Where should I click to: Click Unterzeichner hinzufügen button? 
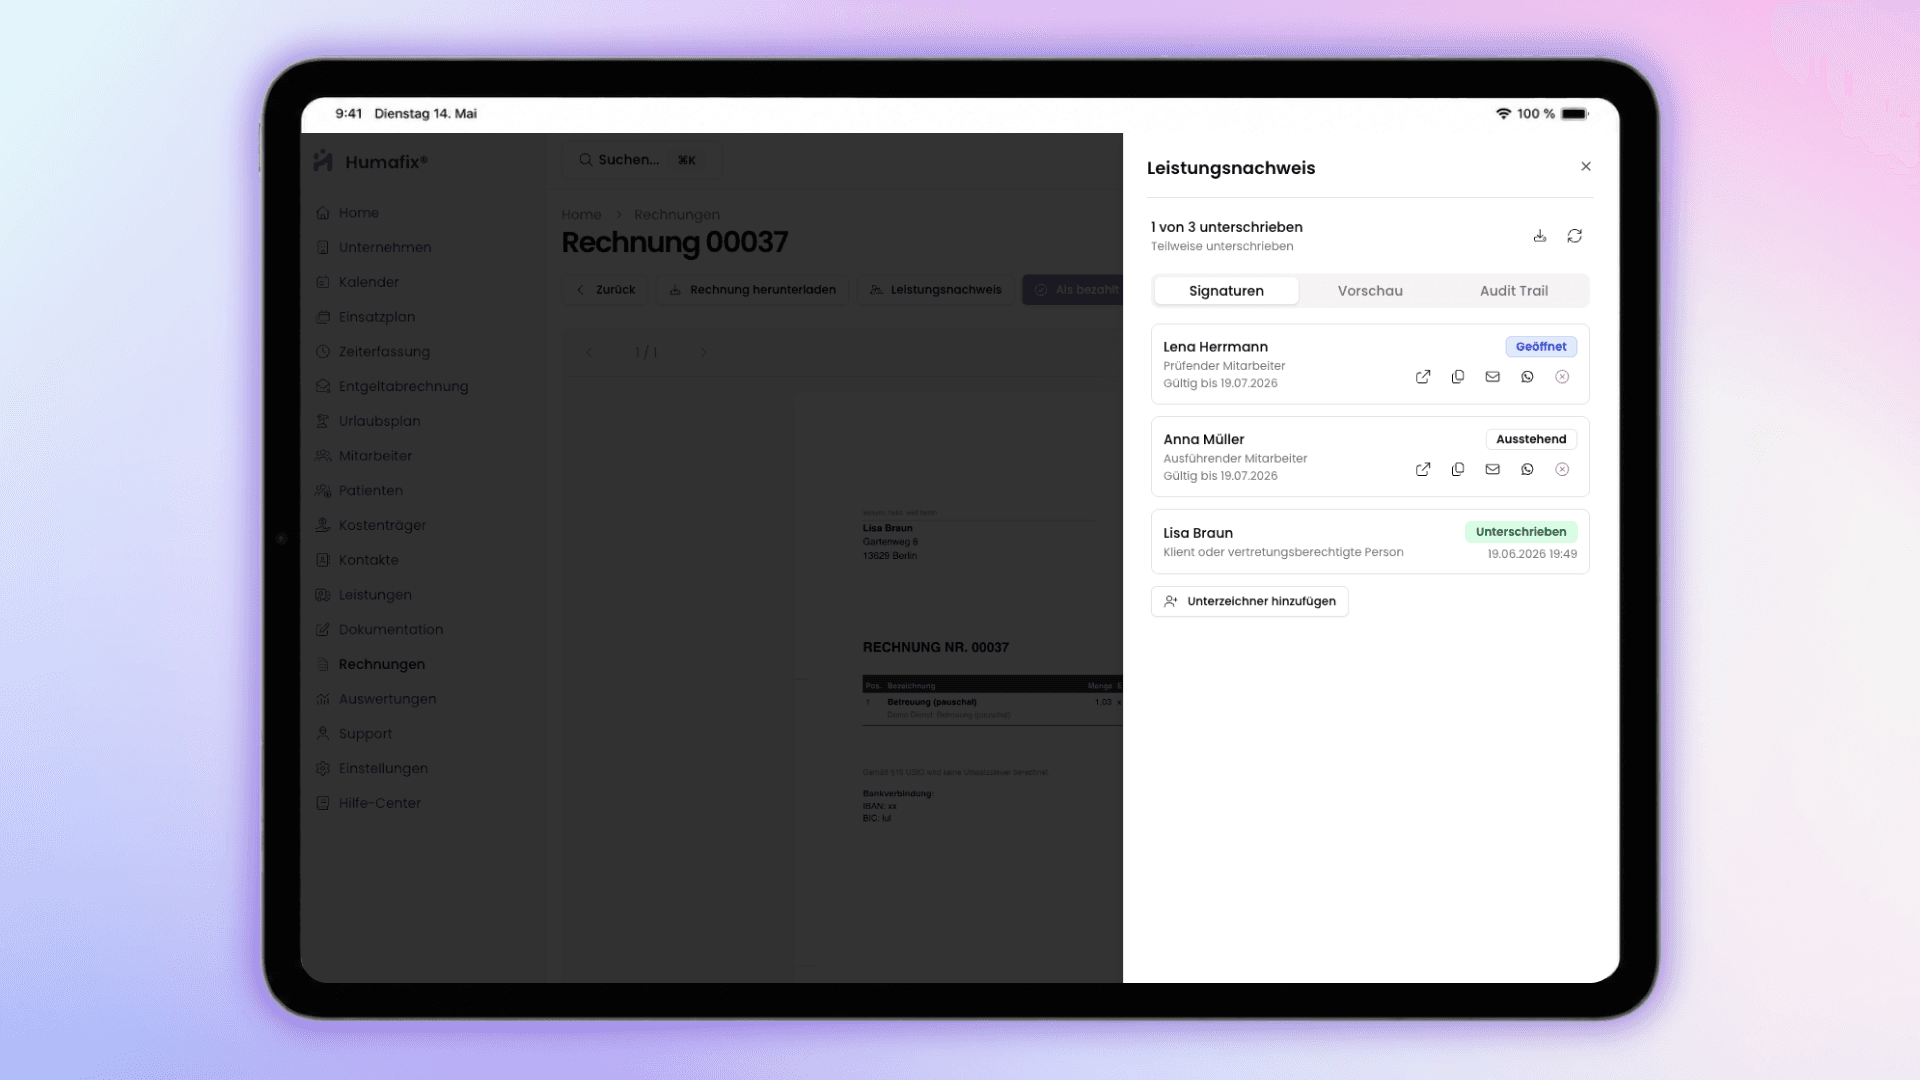1249,601
